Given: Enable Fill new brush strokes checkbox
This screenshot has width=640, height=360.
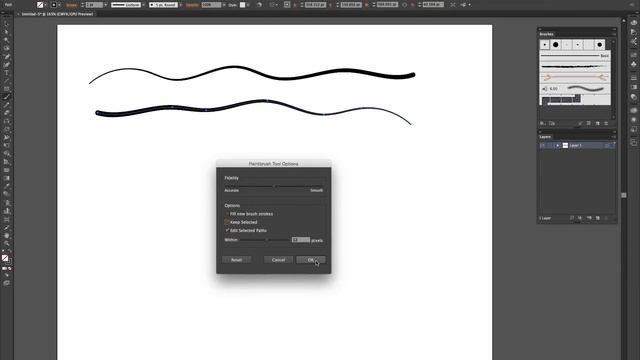Looking at the screenshot, I should click(227, 213).
